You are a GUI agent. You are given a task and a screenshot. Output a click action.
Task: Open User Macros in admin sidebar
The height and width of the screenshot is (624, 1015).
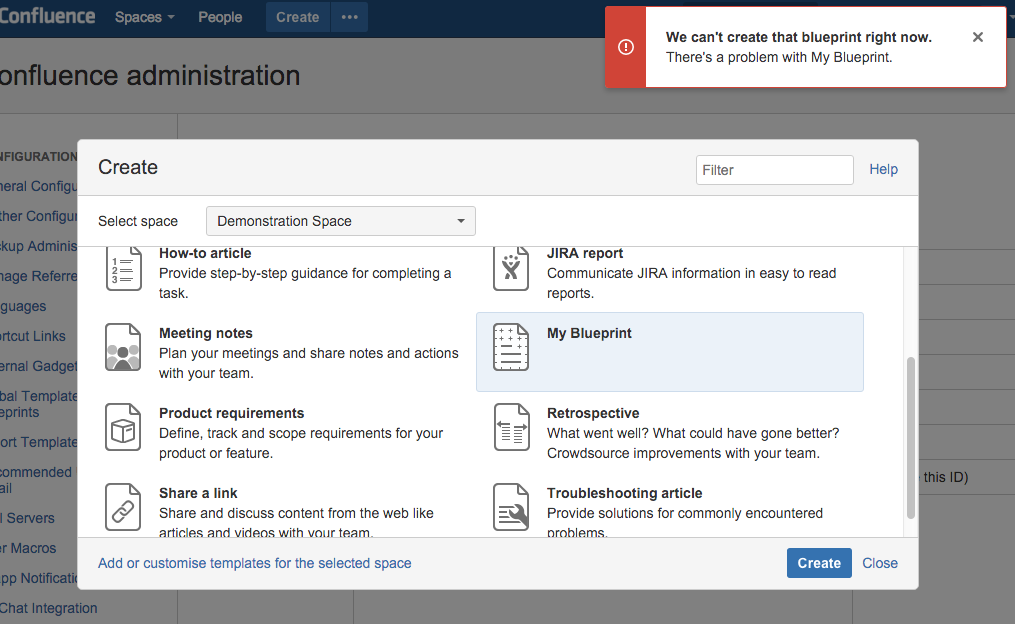[x=28, y=548]
